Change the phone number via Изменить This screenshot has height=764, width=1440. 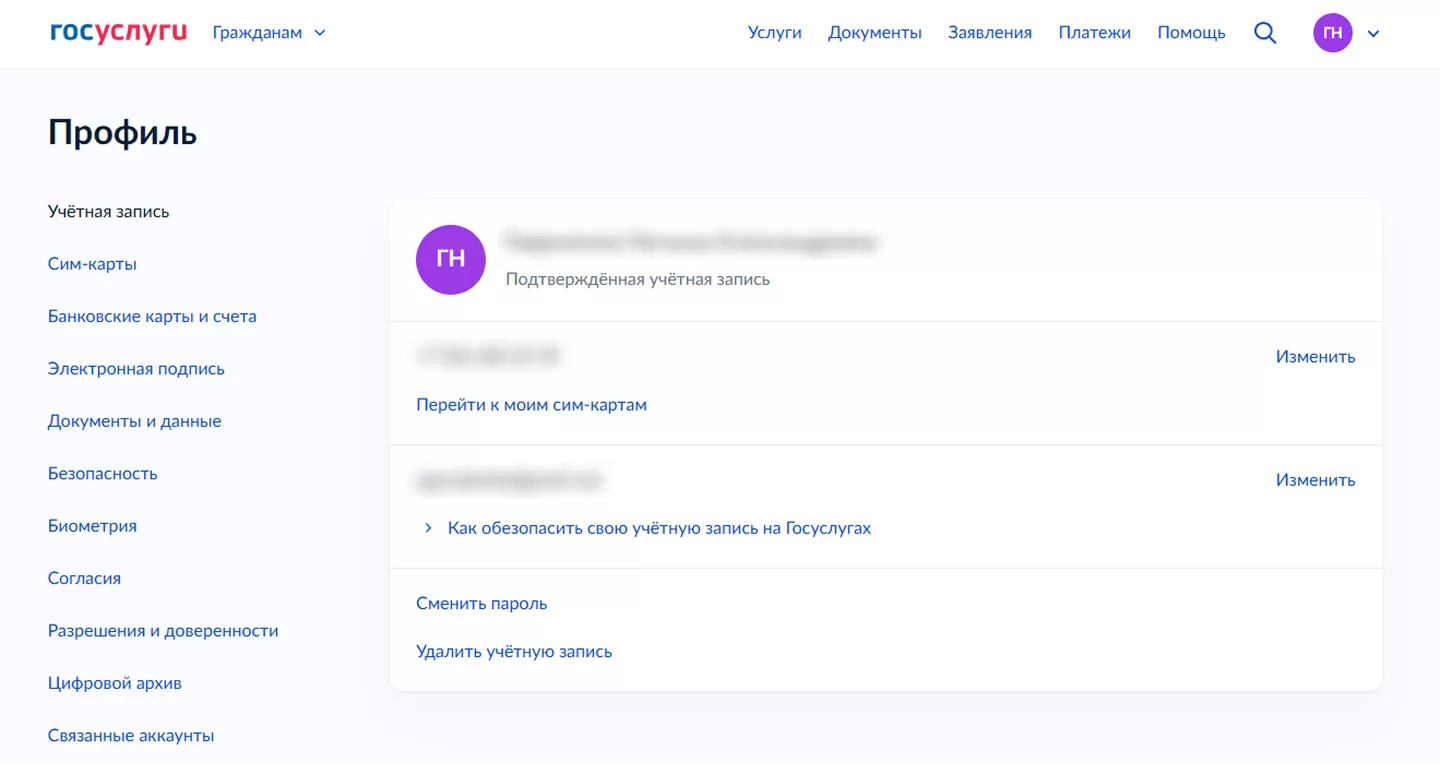point(1315,357)
